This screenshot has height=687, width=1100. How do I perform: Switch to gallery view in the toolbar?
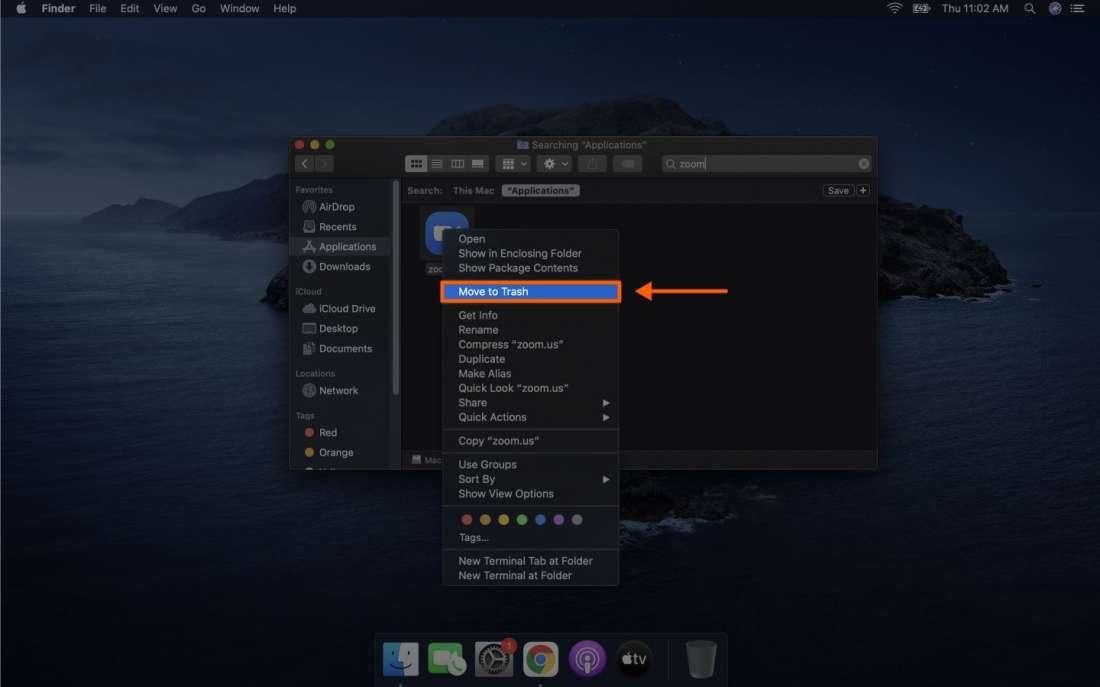(477, 163)
